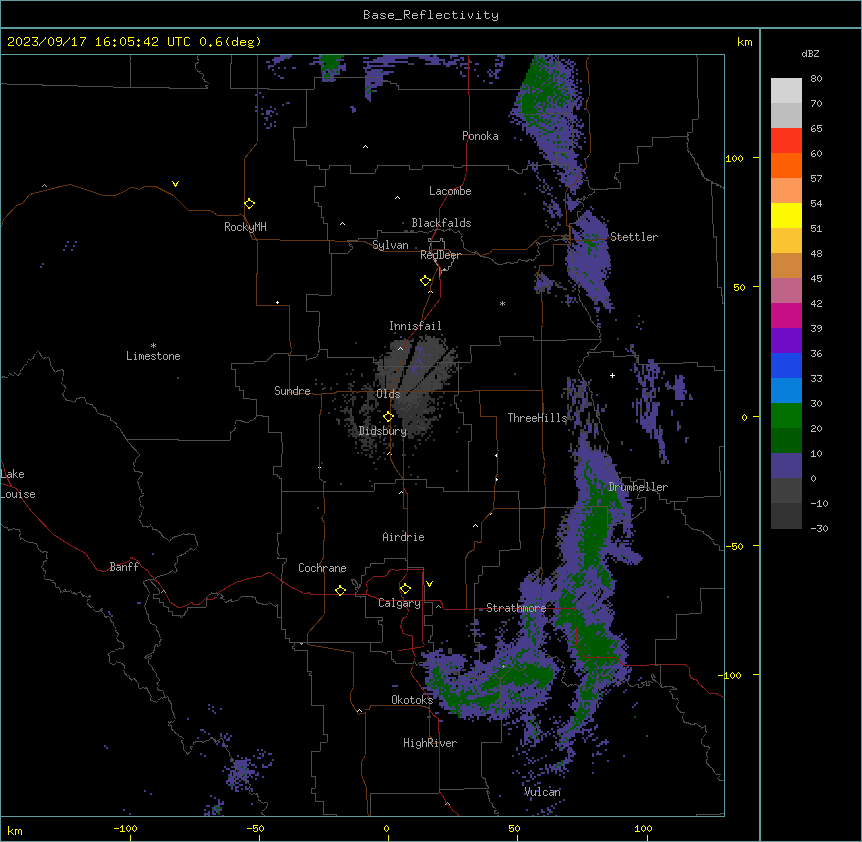Select the magenta 39-42 dBZ legend swatch
The image size is (862, 842).
[786, 315]
